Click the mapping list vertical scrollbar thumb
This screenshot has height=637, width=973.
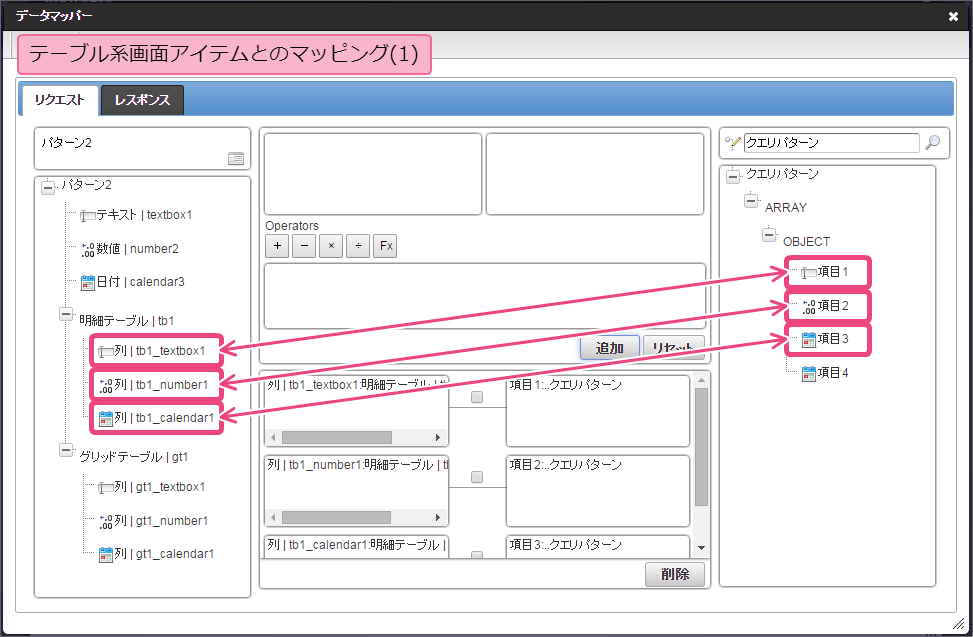[701, 447]
